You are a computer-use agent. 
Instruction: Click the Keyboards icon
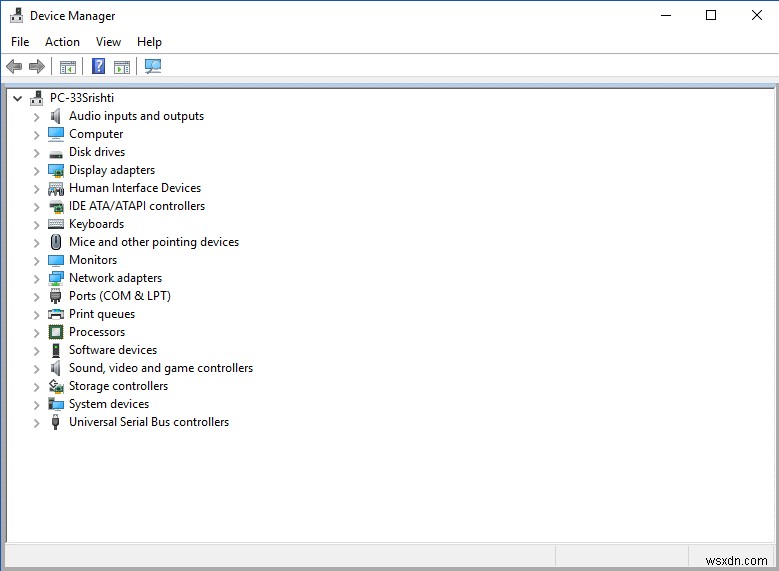[56, 224]
